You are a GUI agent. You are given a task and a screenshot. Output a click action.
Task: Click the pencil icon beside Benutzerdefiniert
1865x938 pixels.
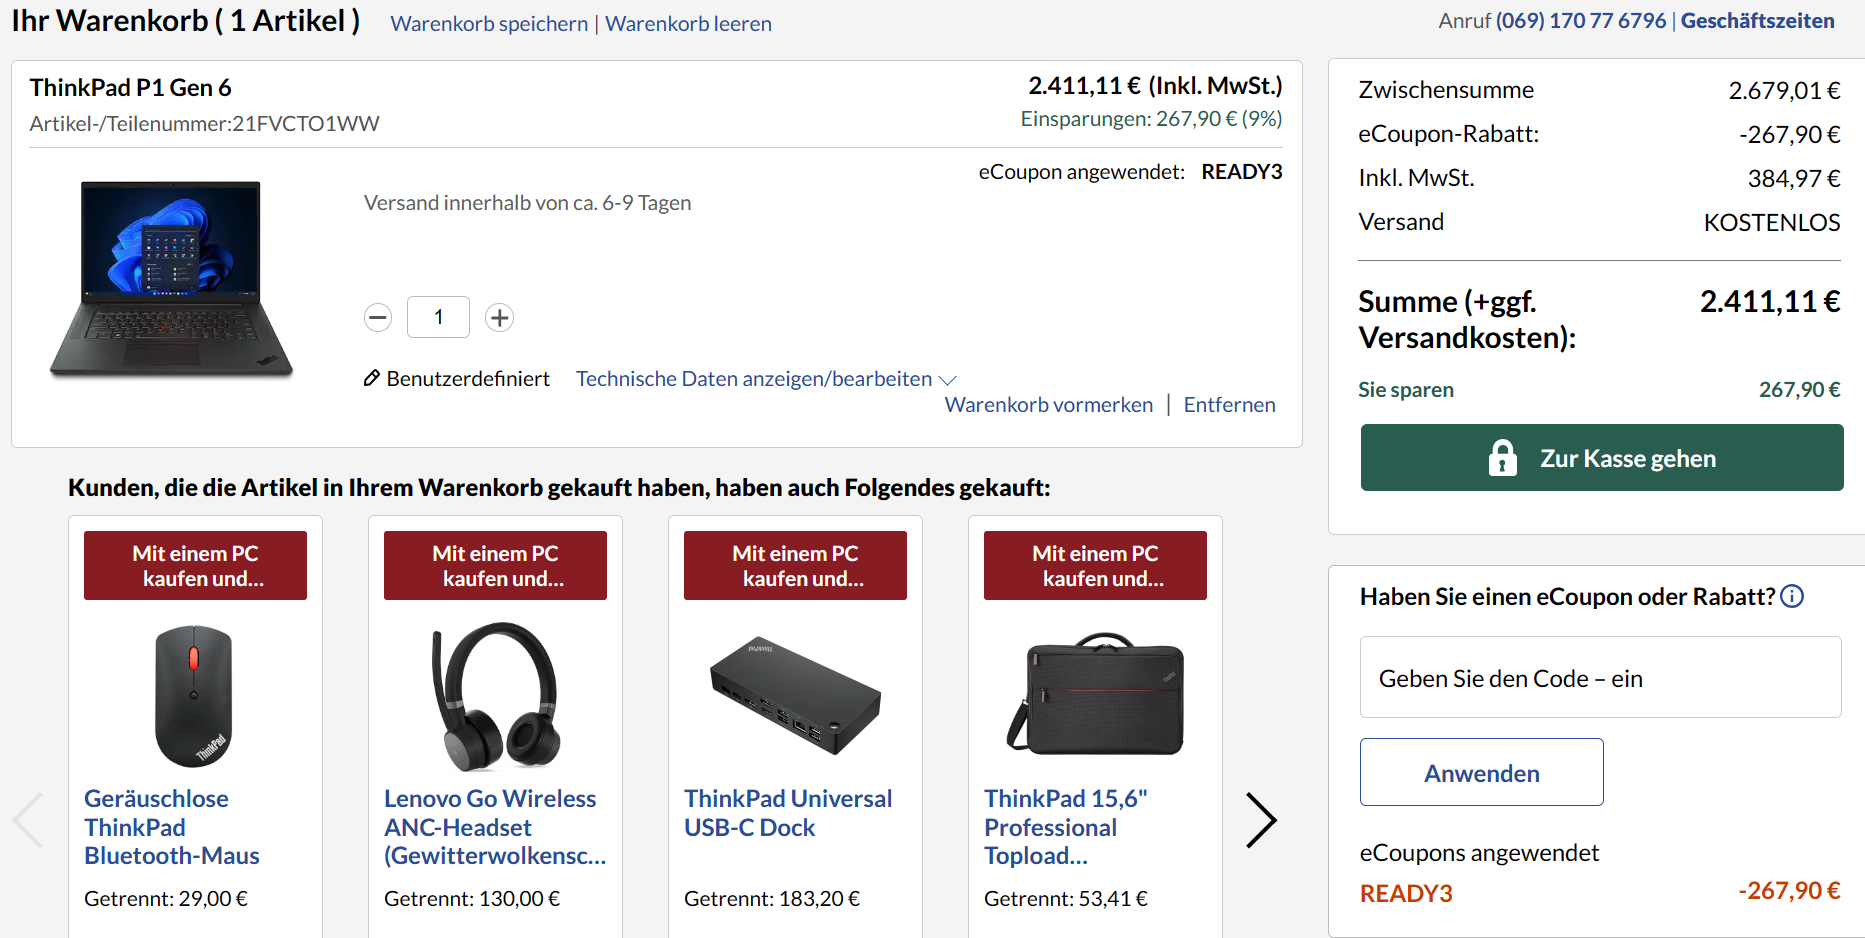tap(371, 378)
